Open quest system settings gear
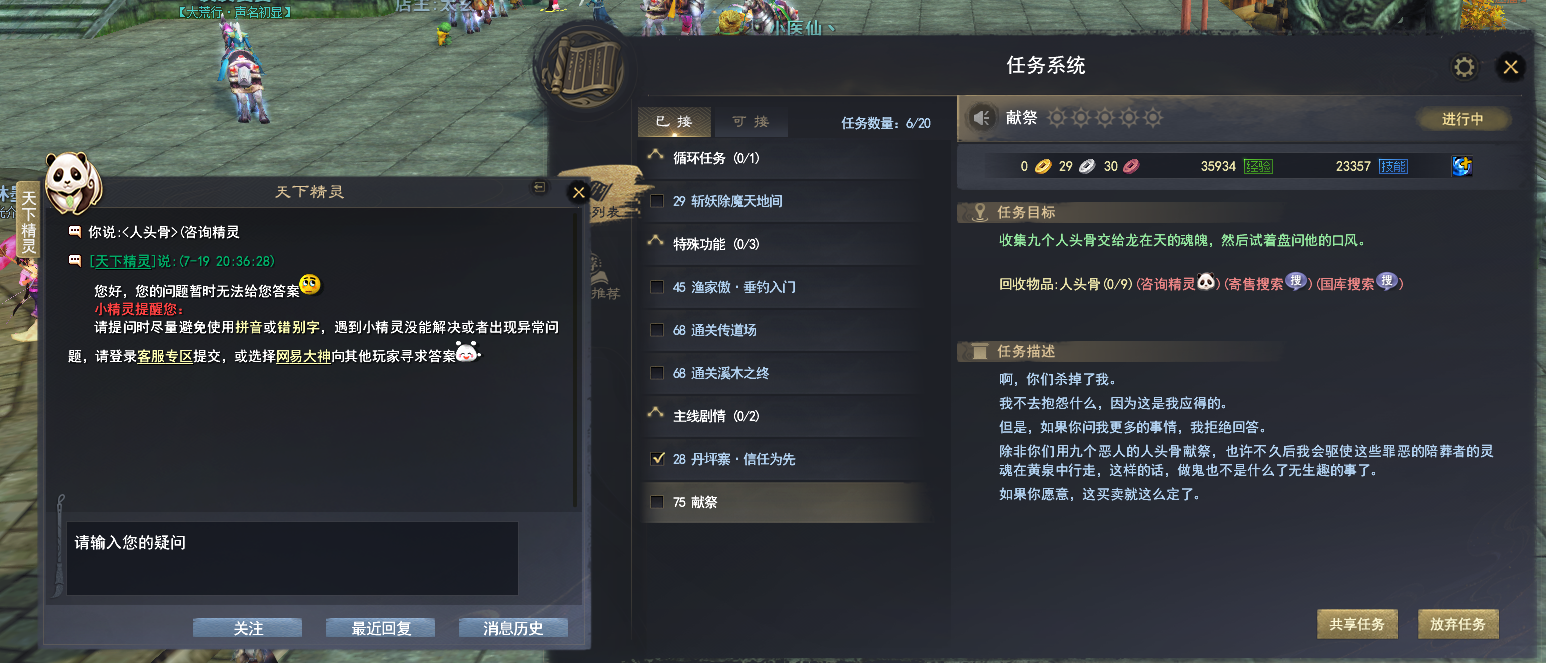Screen dimensions: 1546x663 [1464, 67]
